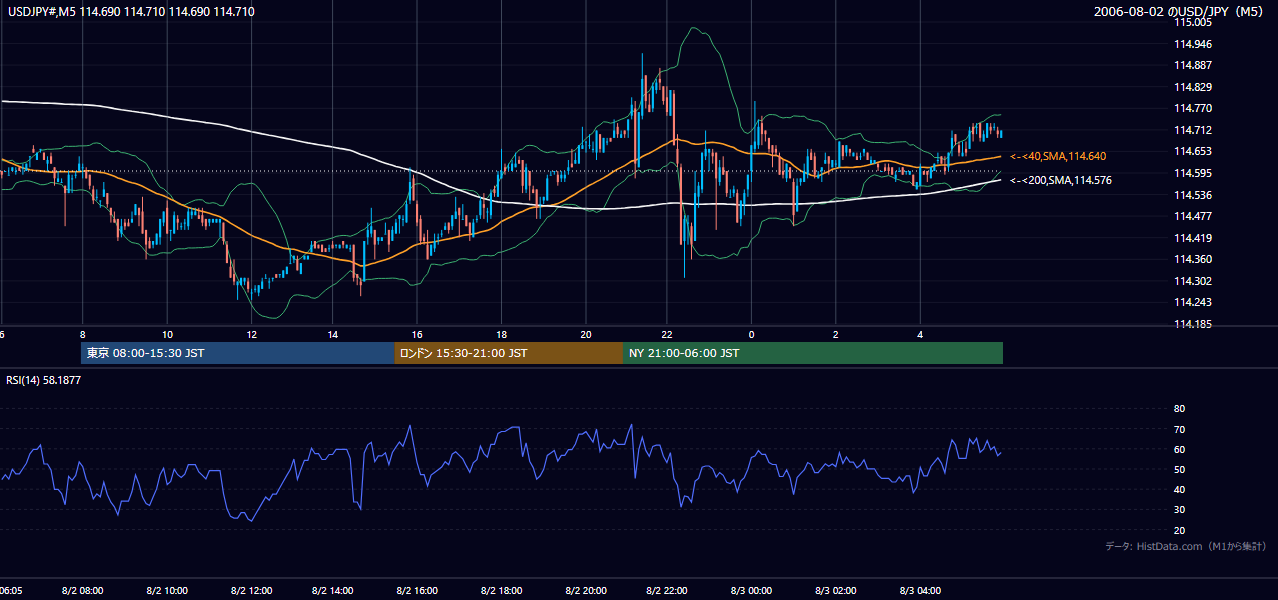This screenshot has height=600, width=1278.
Task: Click price axis label 114.946
Action: 1194,44
